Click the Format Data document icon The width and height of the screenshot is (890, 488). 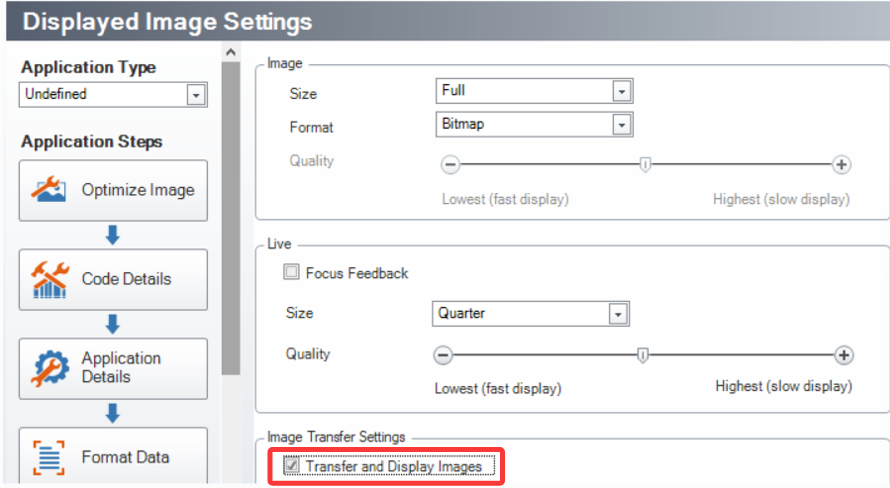pos(49,457)
